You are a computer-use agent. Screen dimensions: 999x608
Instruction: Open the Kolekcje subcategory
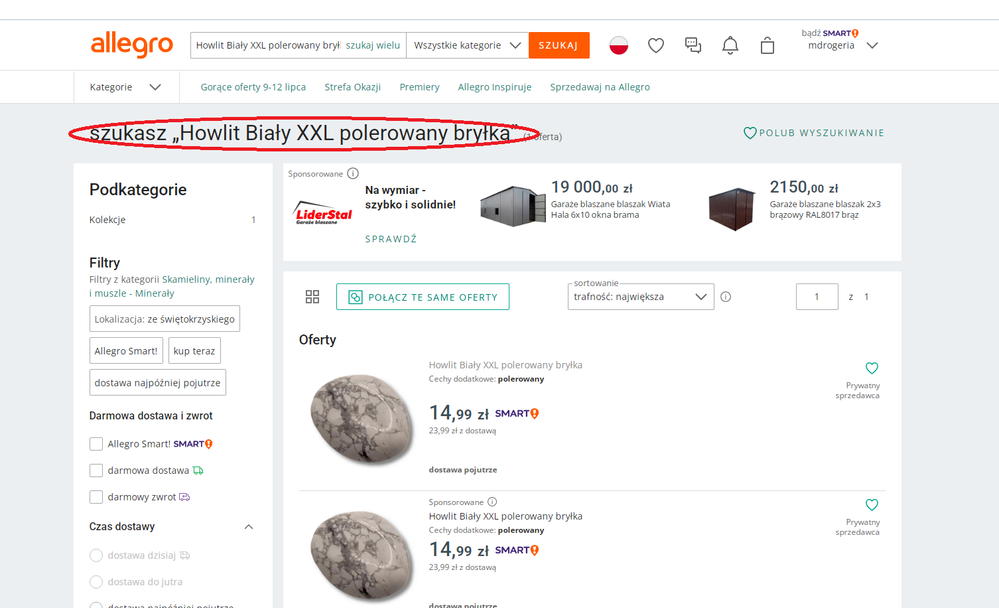point(108,219)
